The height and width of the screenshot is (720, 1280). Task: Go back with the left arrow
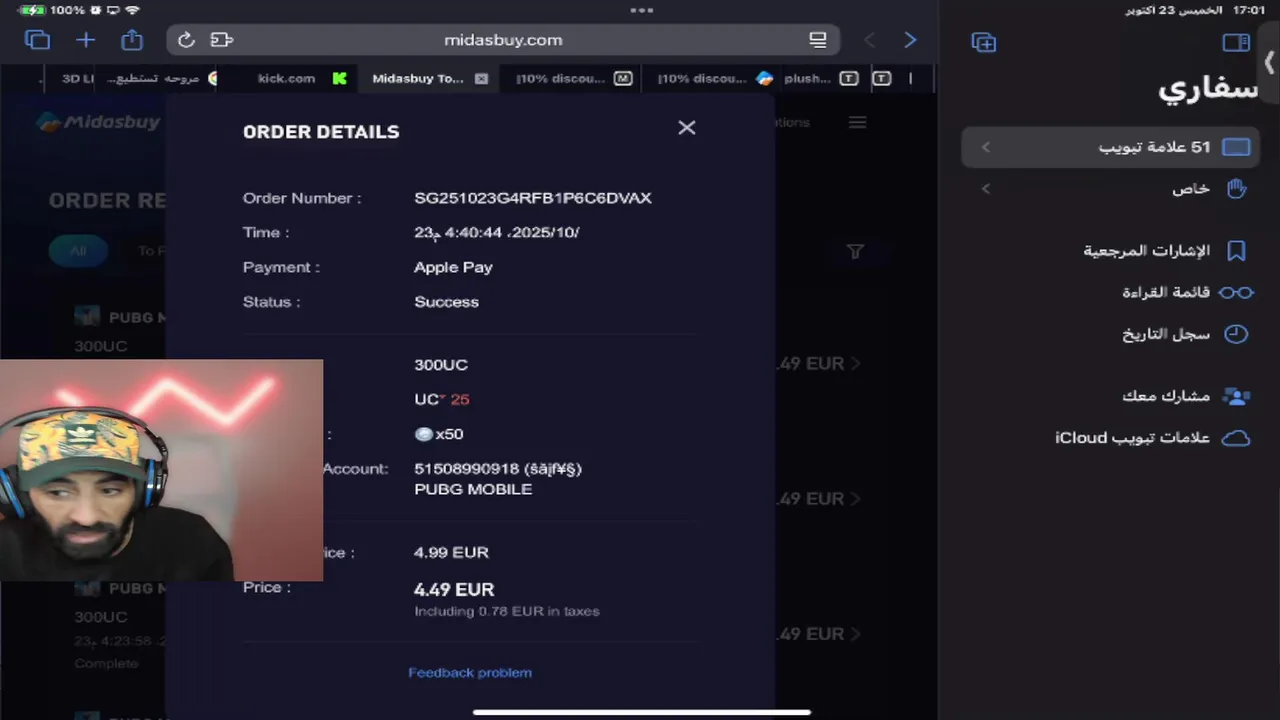869,40
